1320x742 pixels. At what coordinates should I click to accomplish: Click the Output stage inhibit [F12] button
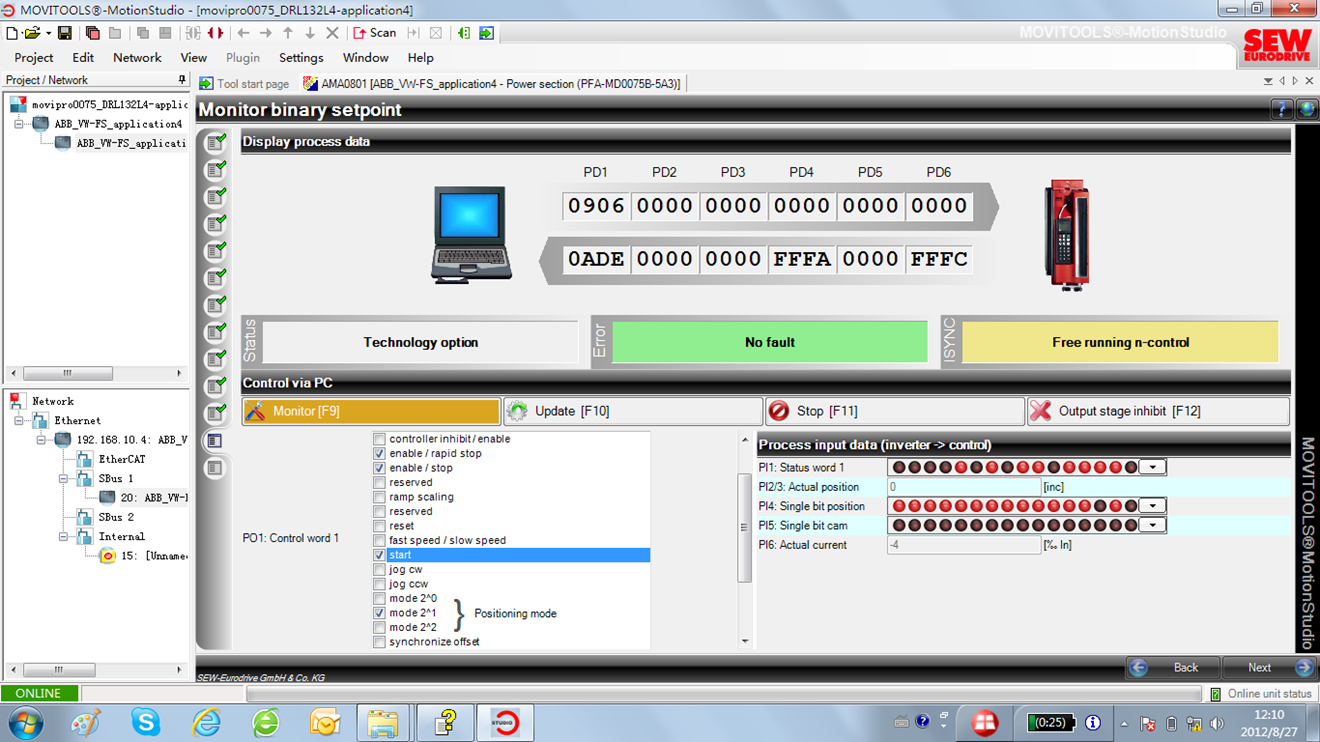[x=1157, y=411]
